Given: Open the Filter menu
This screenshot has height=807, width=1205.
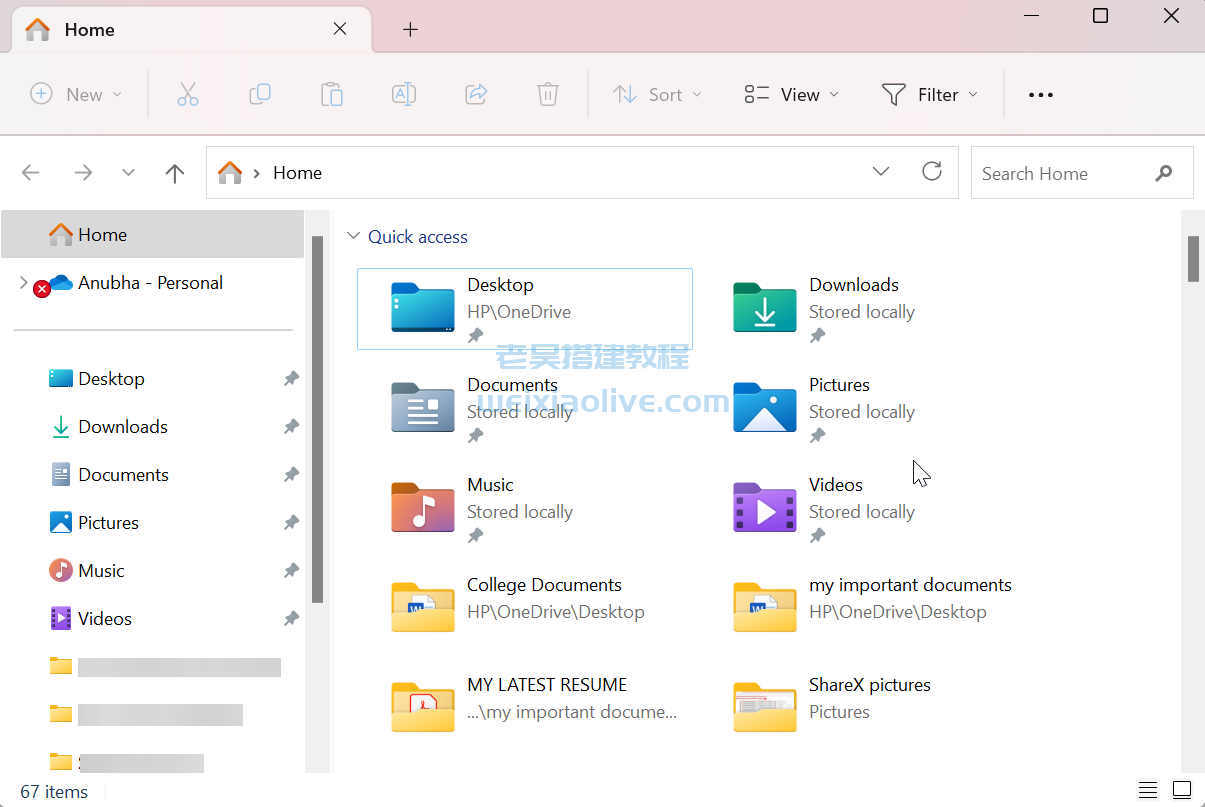Looking at the screenshot, I should (929, 94).
